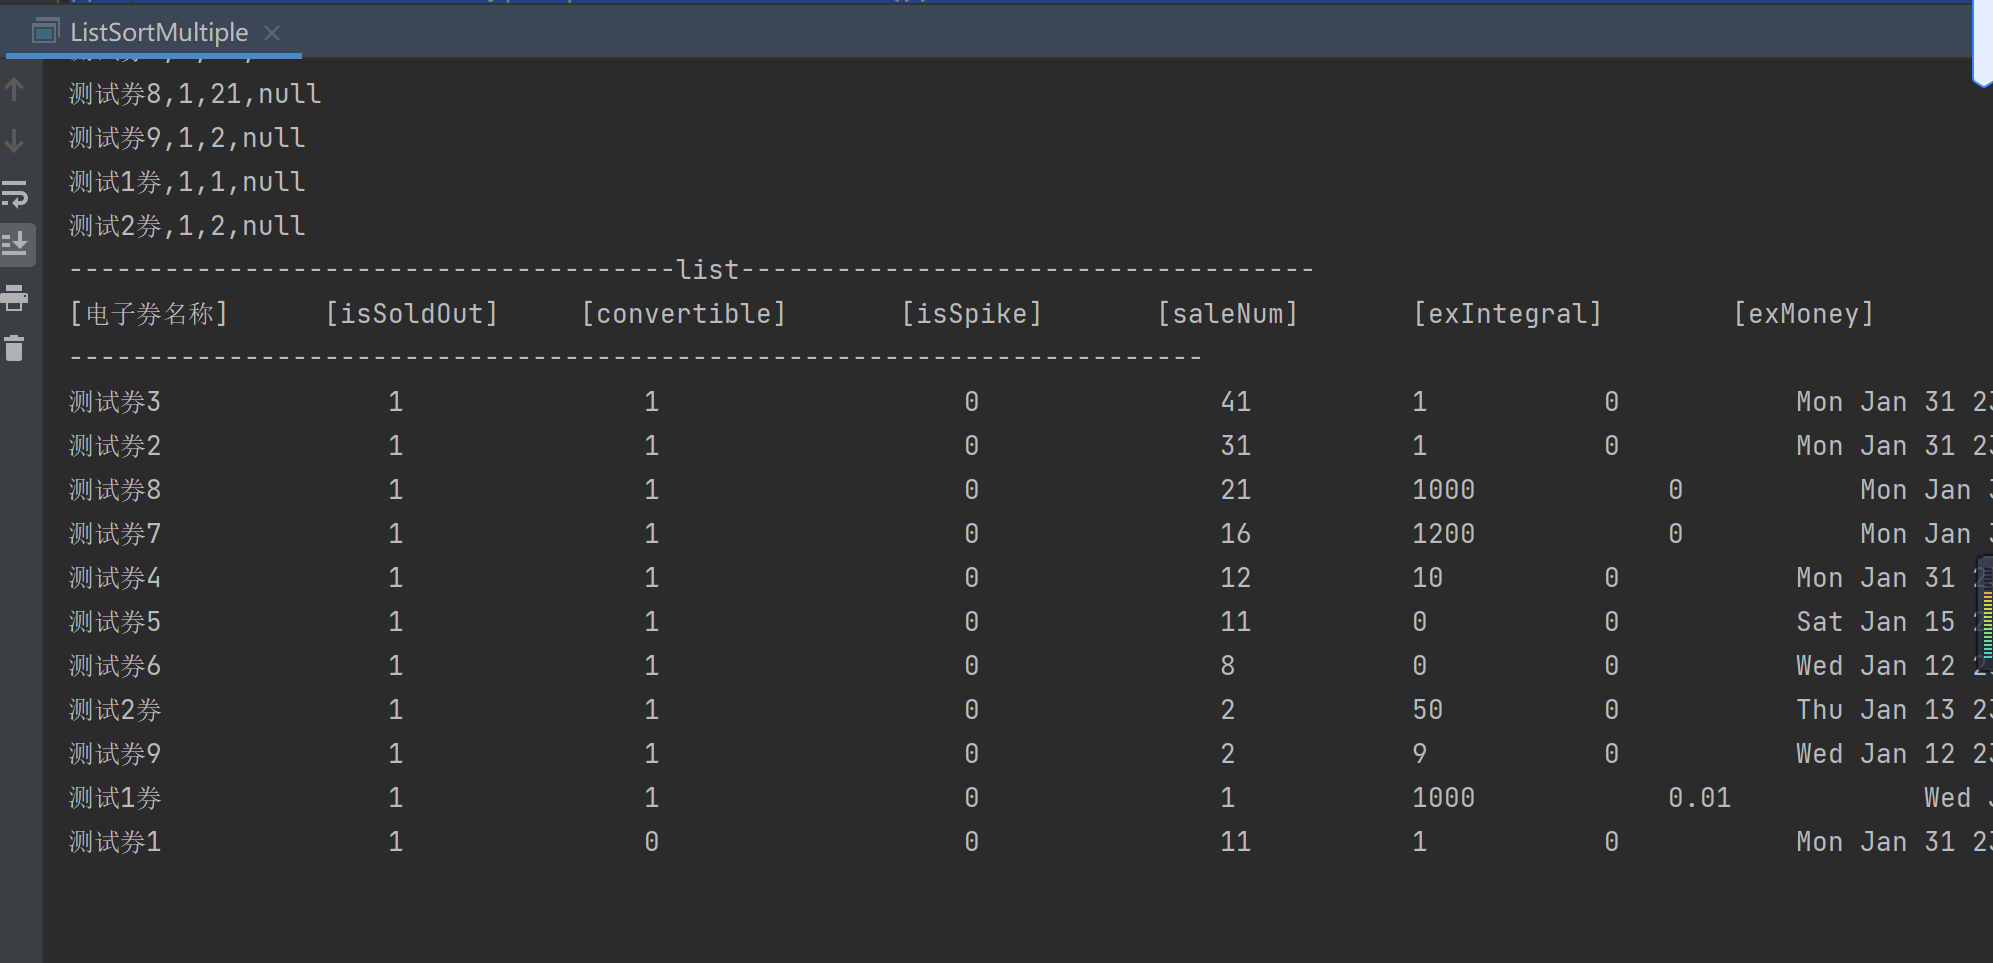This screenshot has height=963, width=1993.
Task: Close the ListSortMultiple tab
Action: [271, 32]
